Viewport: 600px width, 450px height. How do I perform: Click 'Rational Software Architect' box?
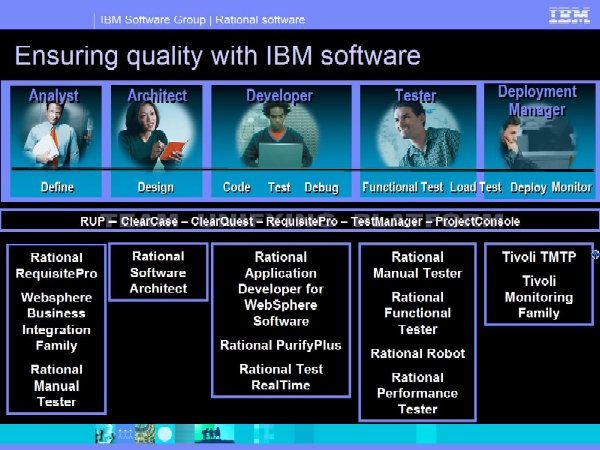(158, 272)
